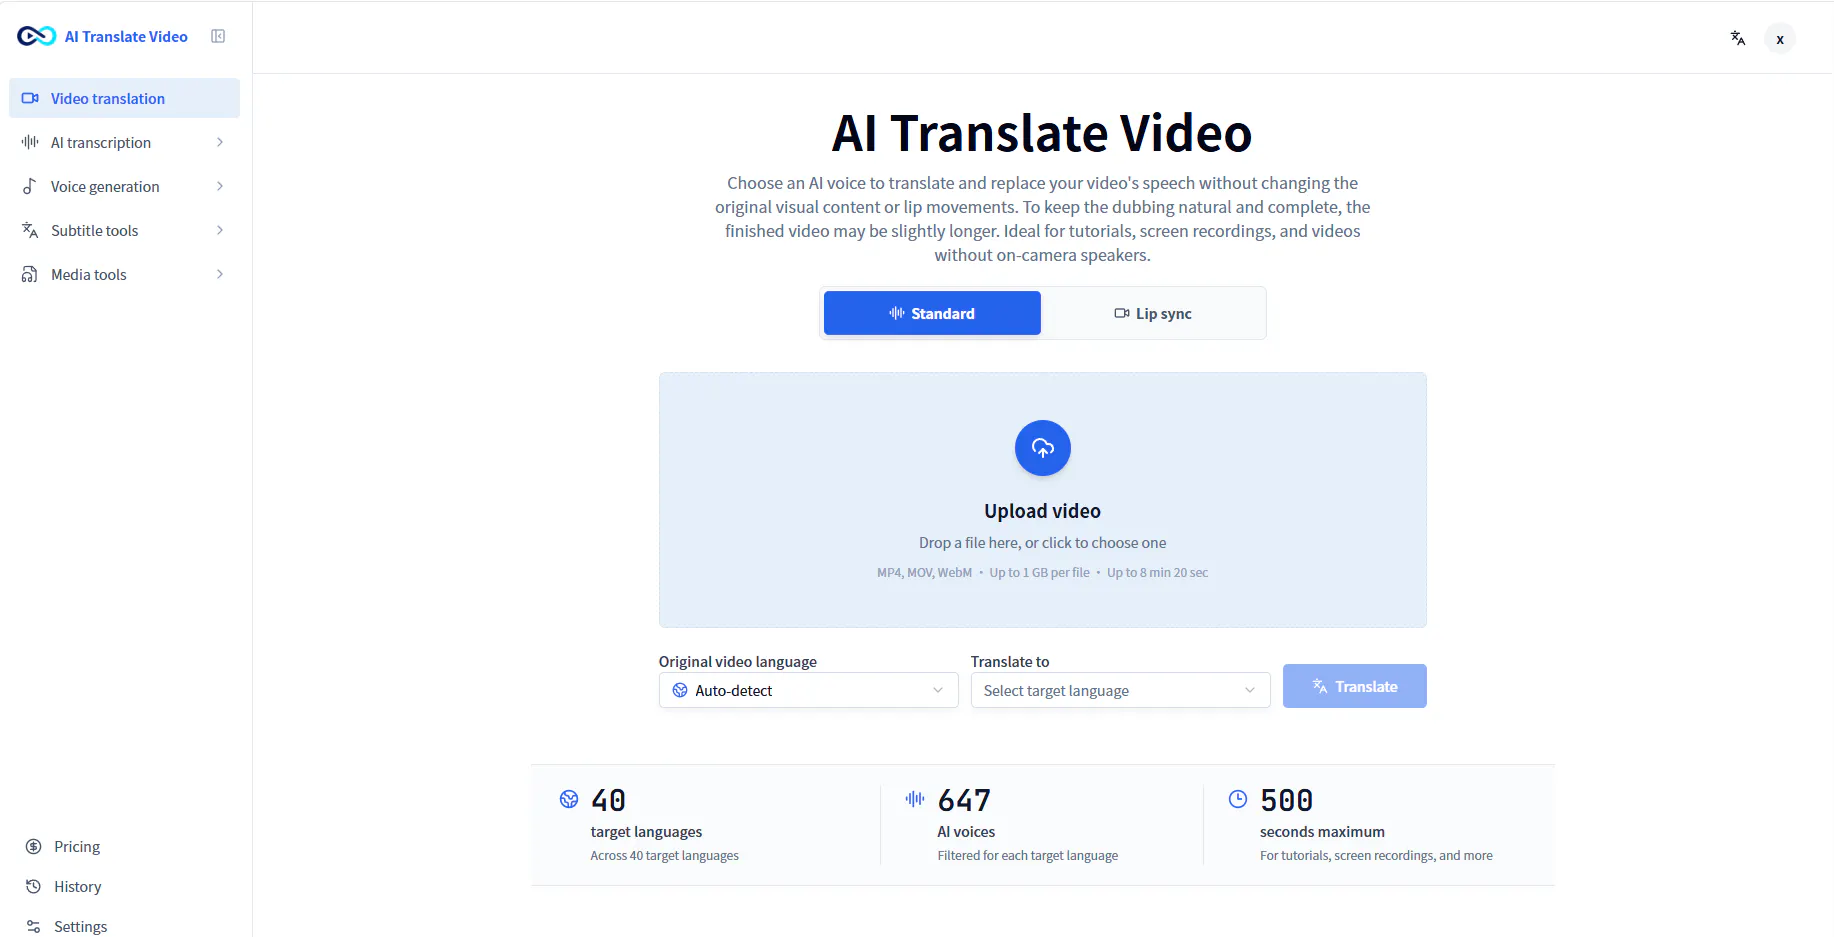Expand the Voice generation submenu chevron
The image size is (1834, 937).
pos(220,186)
